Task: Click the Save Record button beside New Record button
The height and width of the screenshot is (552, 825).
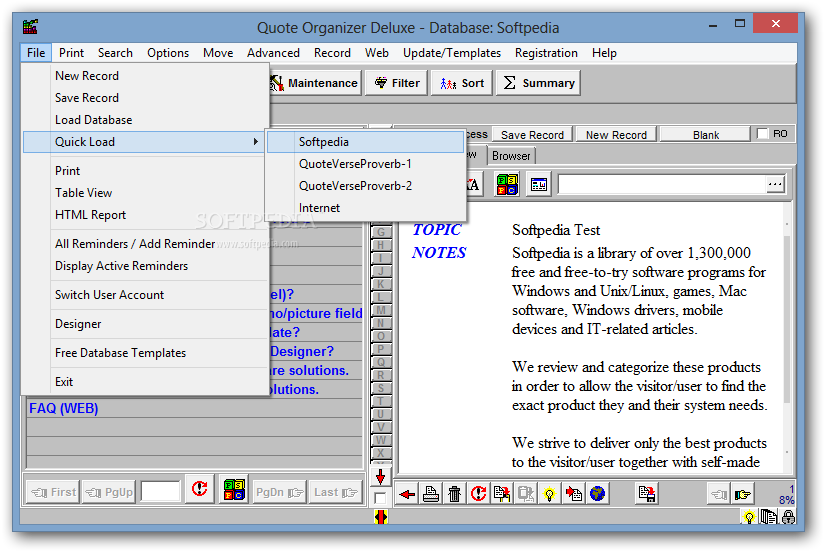Action: 532,135
